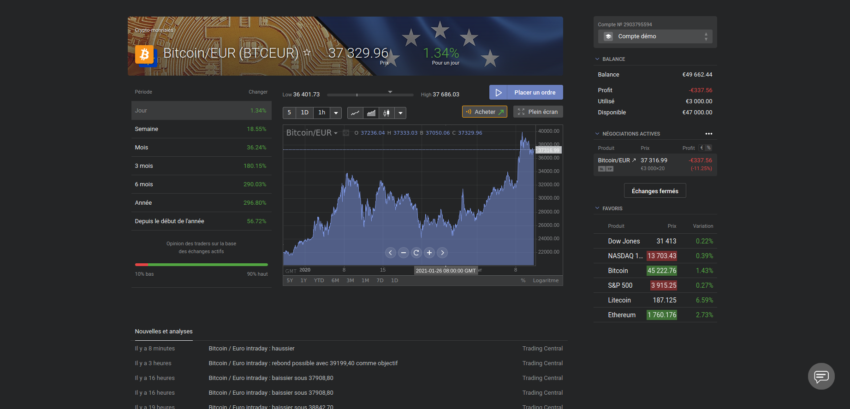The height and width of the screenshot is (409, 850).
Task: Toggle percent scale on chart
Action: click(x=523, y=280)
